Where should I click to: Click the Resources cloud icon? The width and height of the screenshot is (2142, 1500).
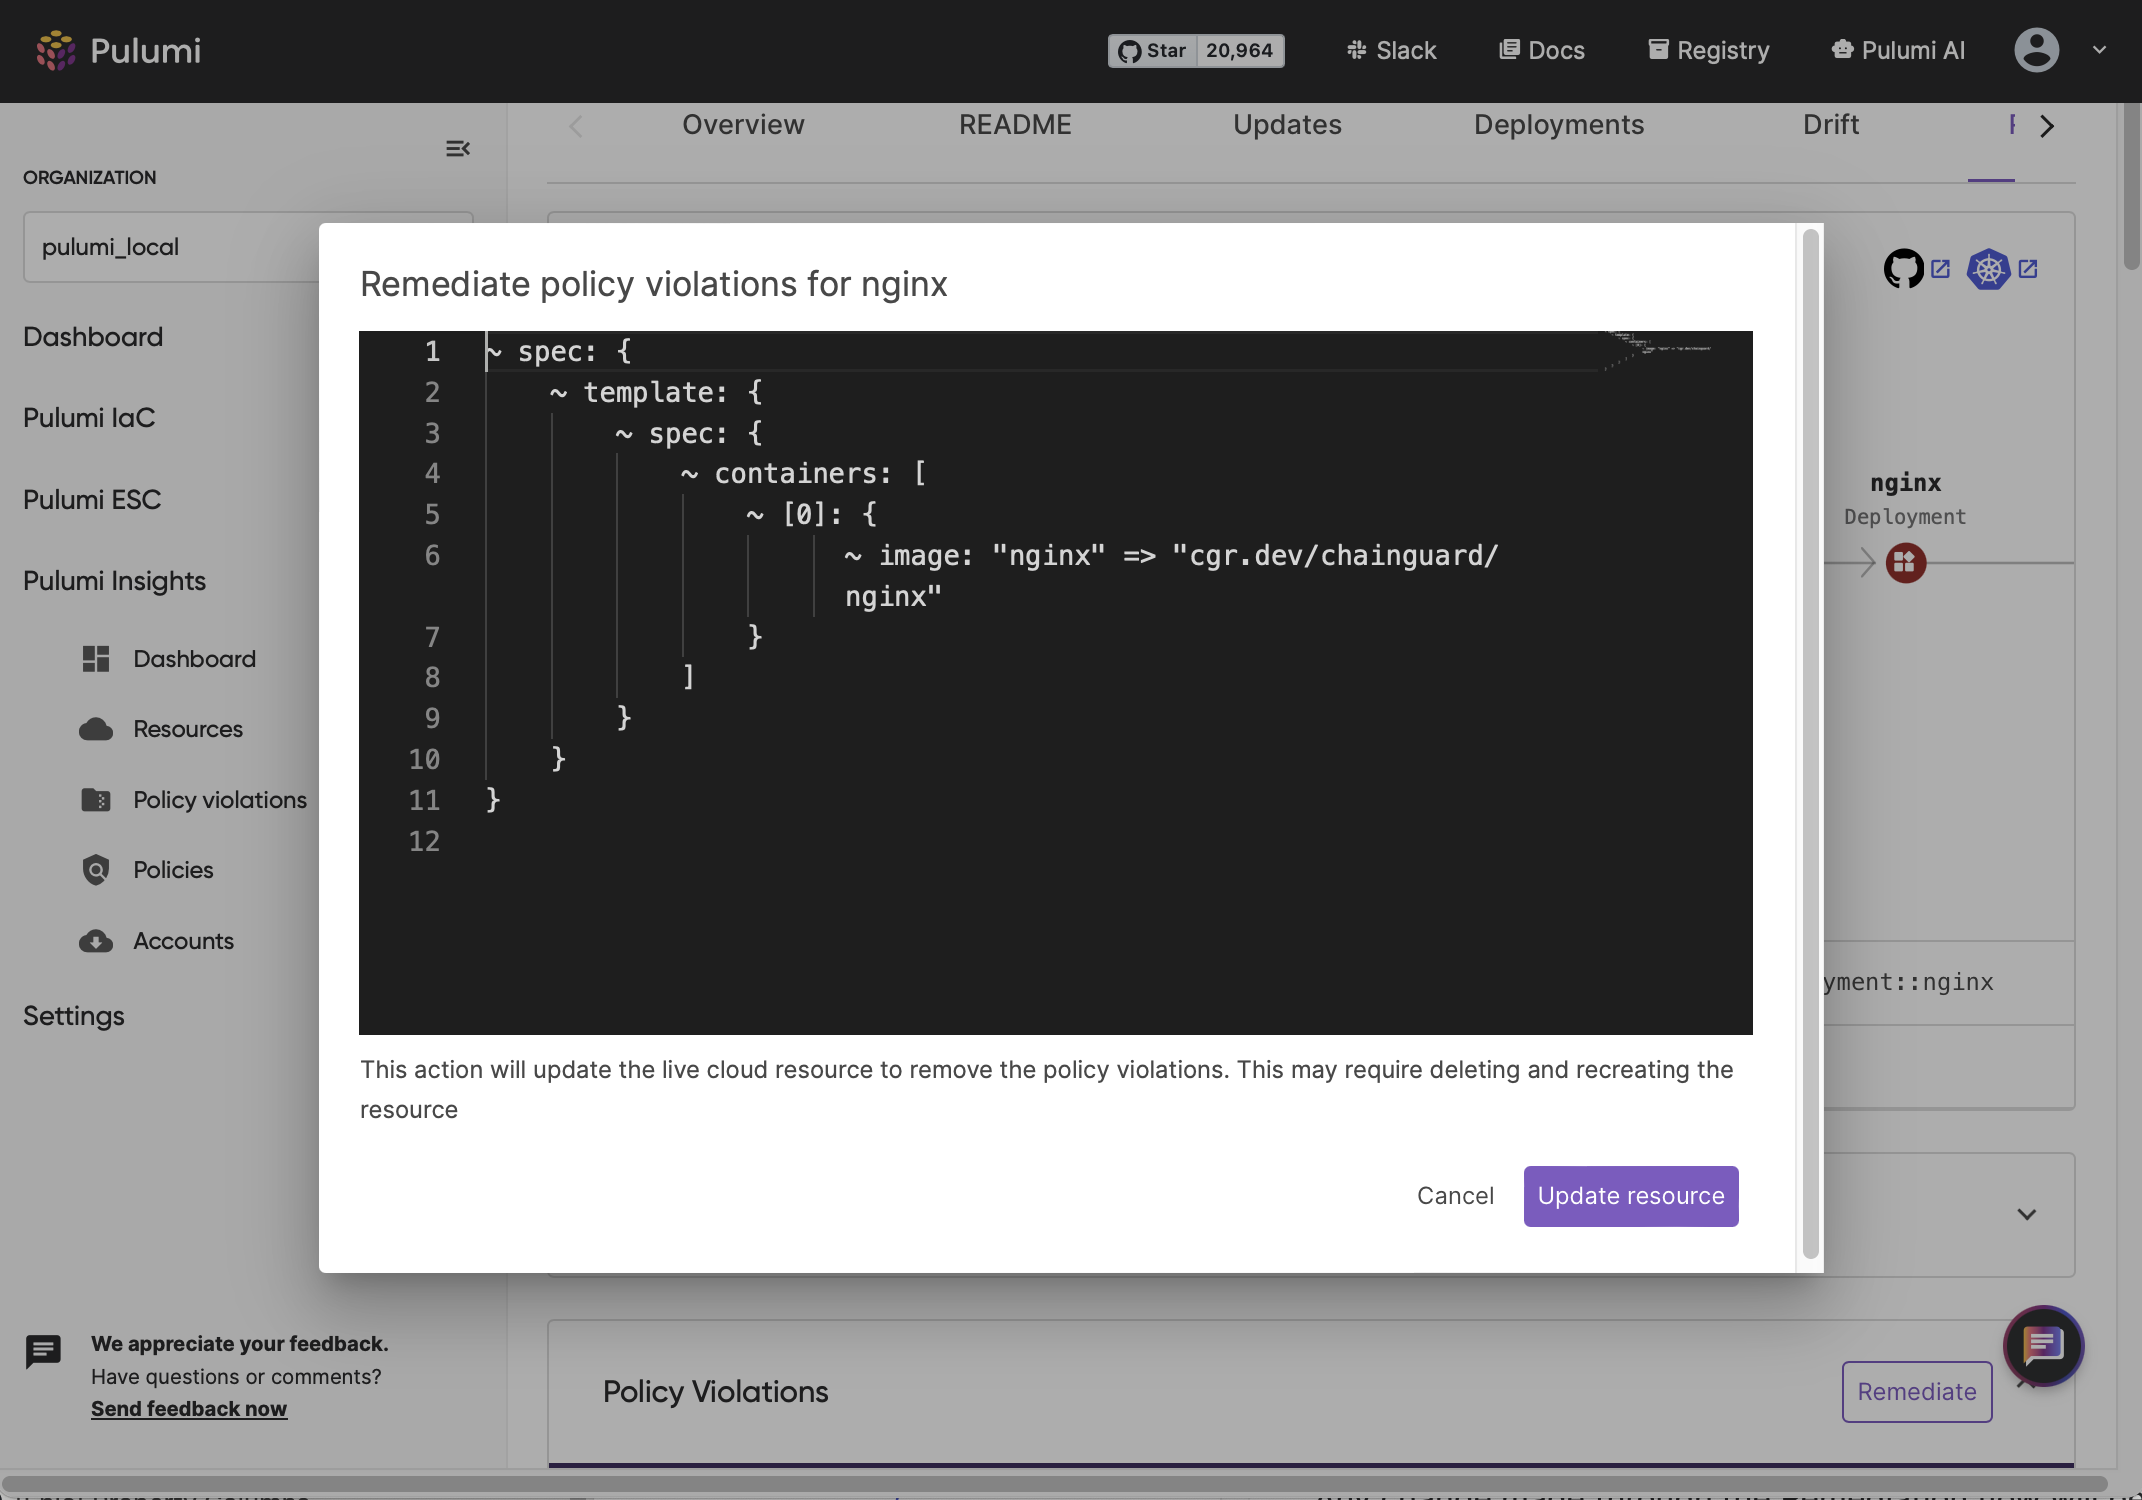96,730
